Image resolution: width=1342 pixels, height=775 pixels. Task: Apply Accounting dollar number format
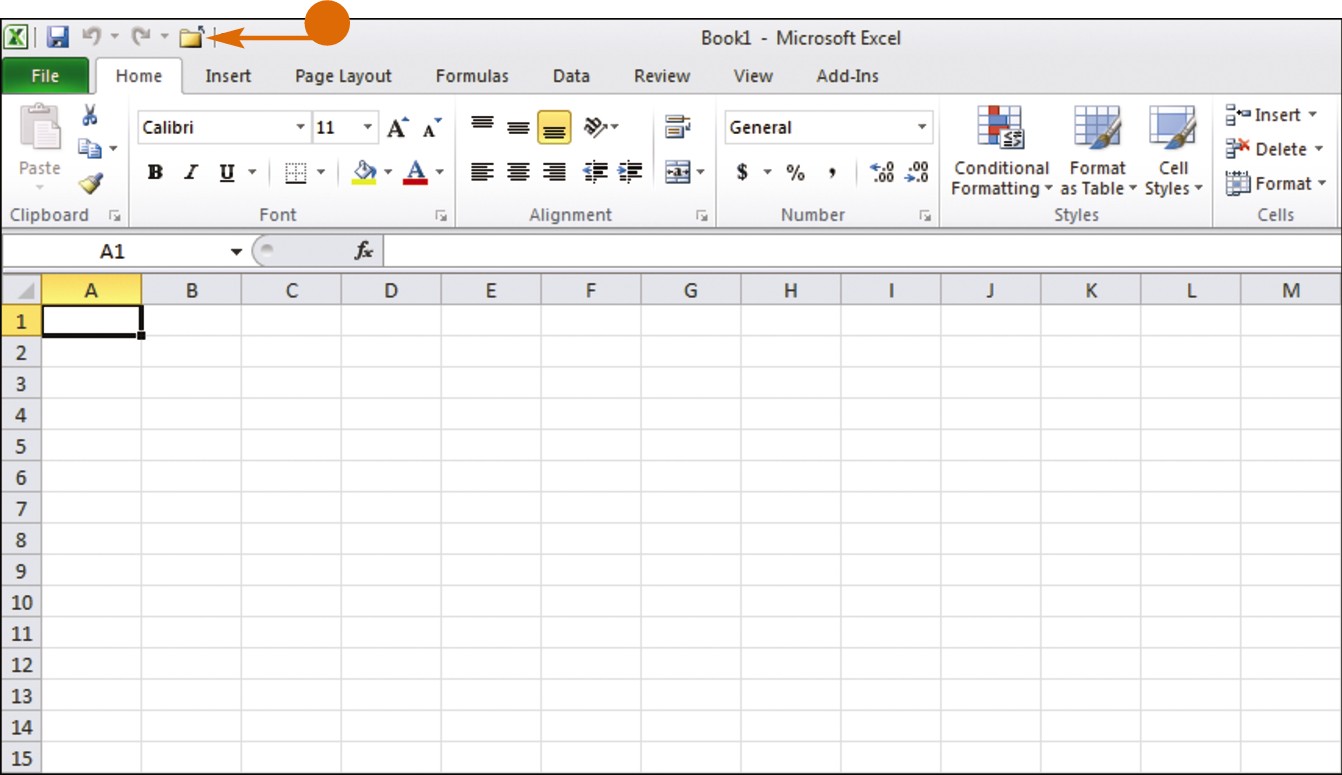tap(743, 172)
